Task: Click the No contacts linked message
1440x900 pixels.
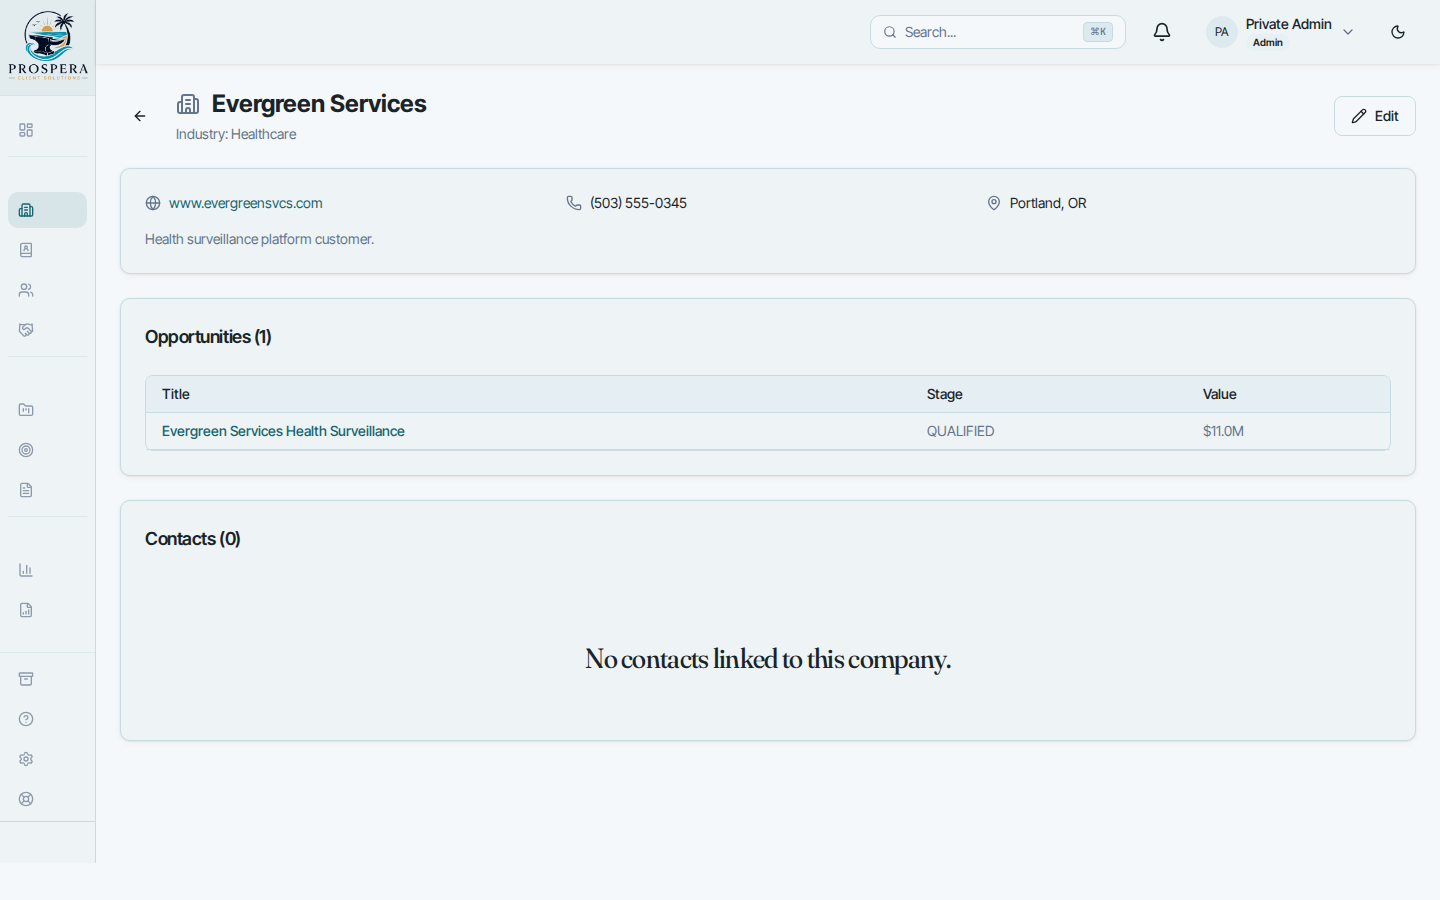Action: [768, 659]
